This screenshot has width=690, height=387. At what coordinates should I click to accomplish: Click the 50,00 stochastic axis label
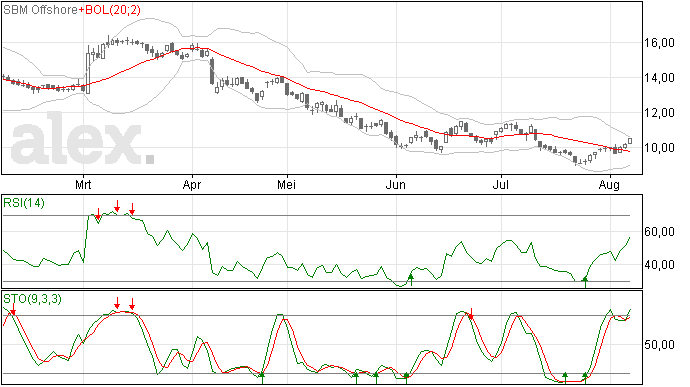[659, 345]
